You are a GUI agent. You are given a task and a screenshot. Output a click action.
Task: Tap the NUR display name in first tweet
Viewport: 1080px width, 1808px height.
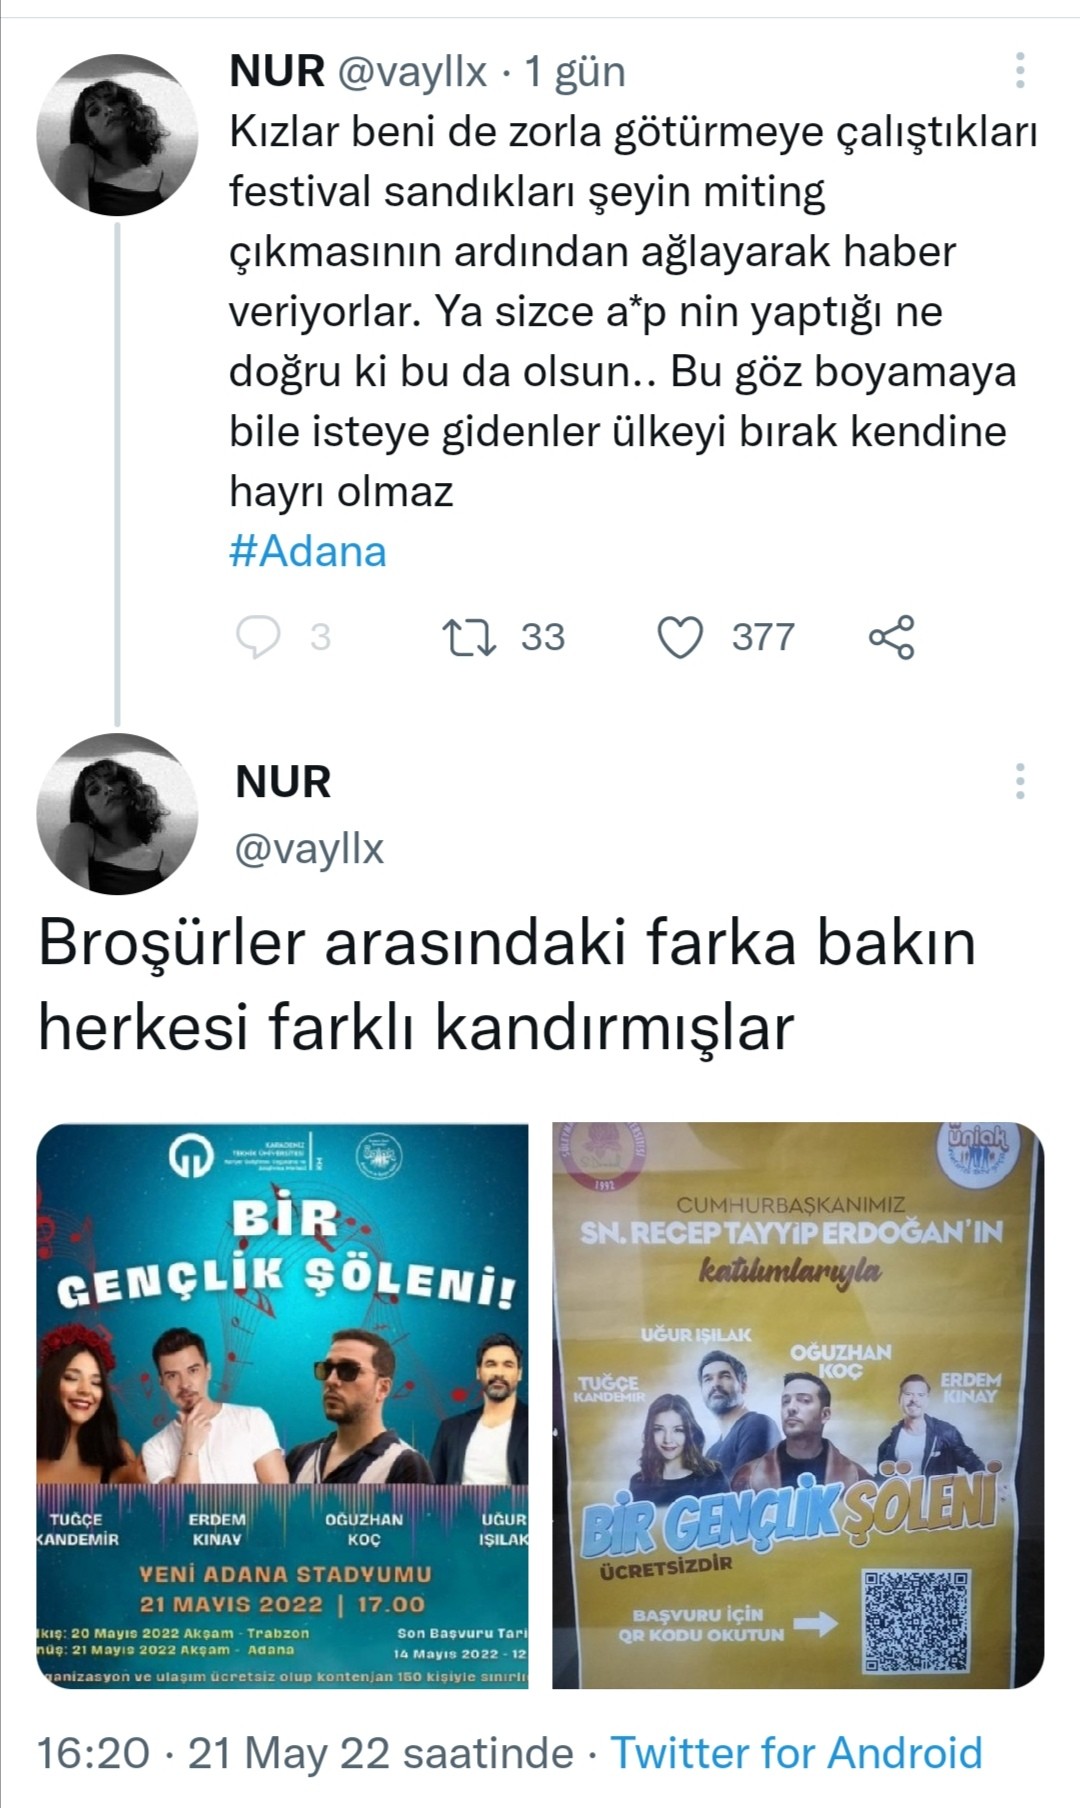pyautogui.click(x=277, y=72)
